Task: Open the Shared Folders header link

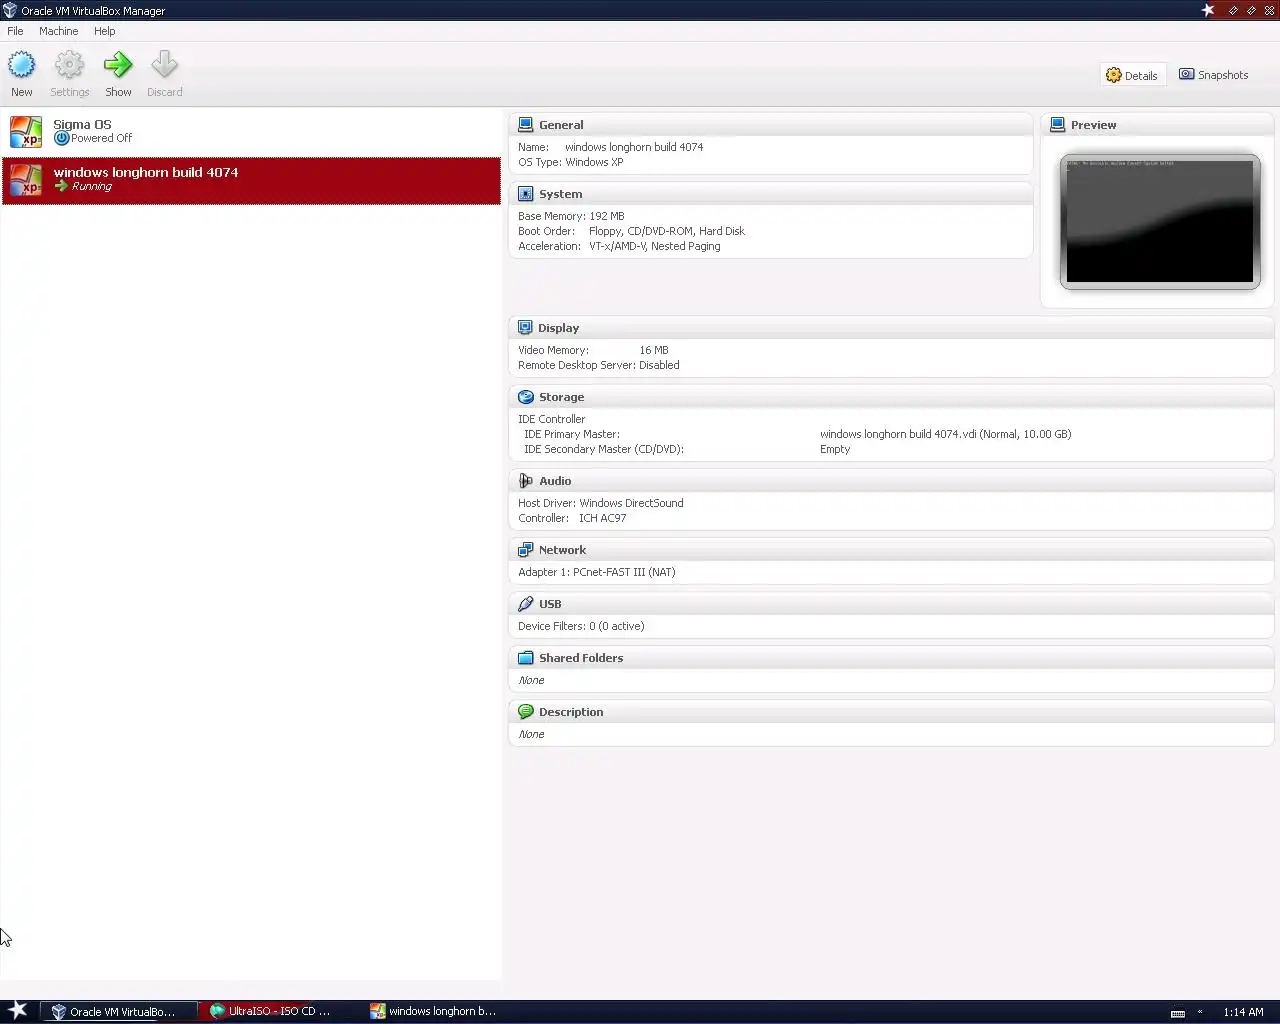Action: [x=581, y=658]
